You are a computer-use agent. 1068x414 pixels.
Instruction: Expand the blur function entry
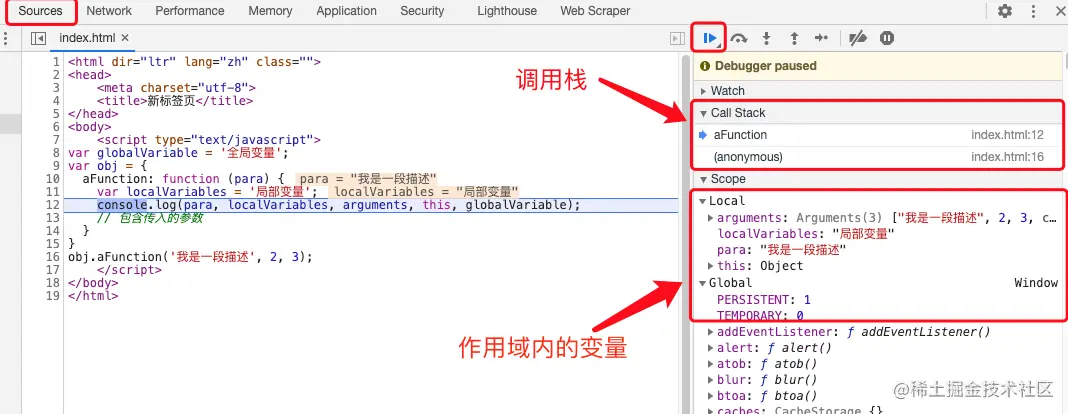711,380
